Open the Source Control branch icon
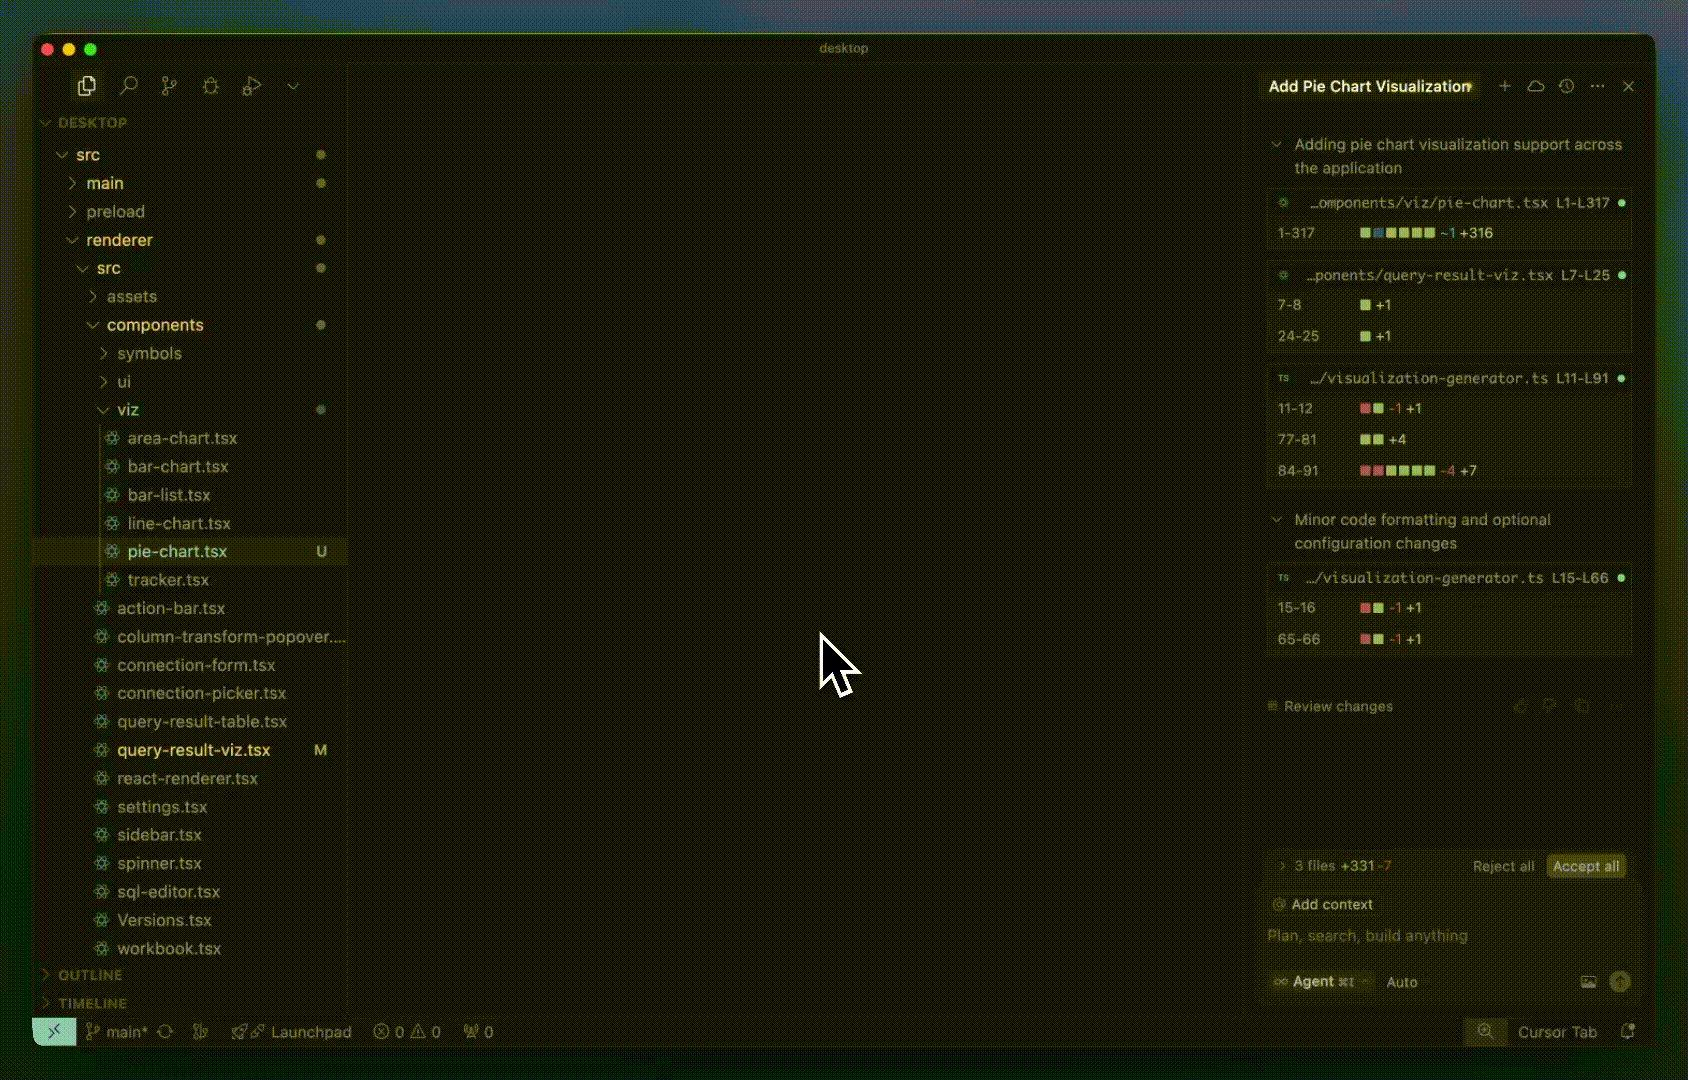1688x1080 pixels. pyautogui.click(x=169, y=86)
